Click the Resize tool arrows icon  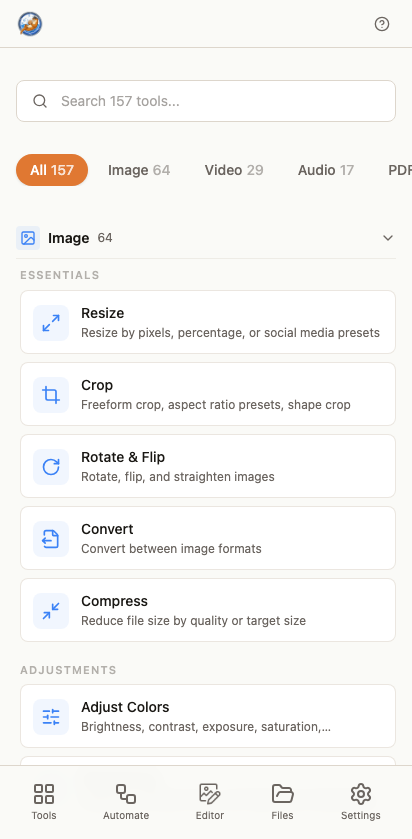point(51,323)
